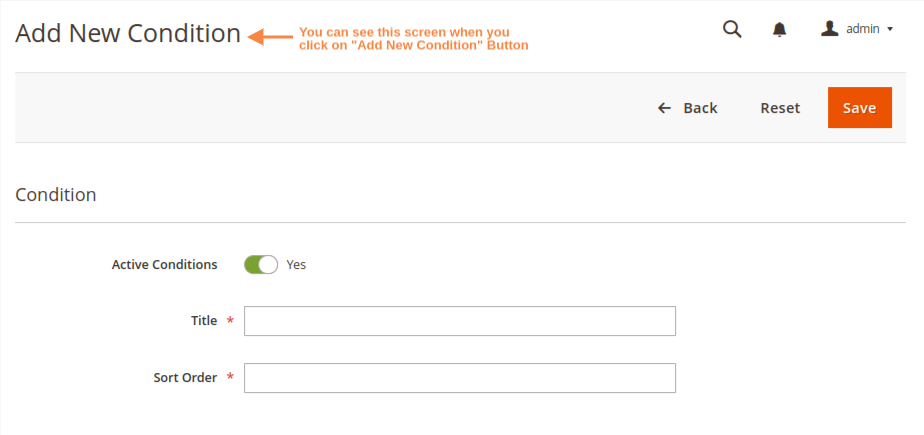The height and width of the screenshot is (435, 924).
Task: Click the red asterisk next to Title
Action: coord(231,321)
